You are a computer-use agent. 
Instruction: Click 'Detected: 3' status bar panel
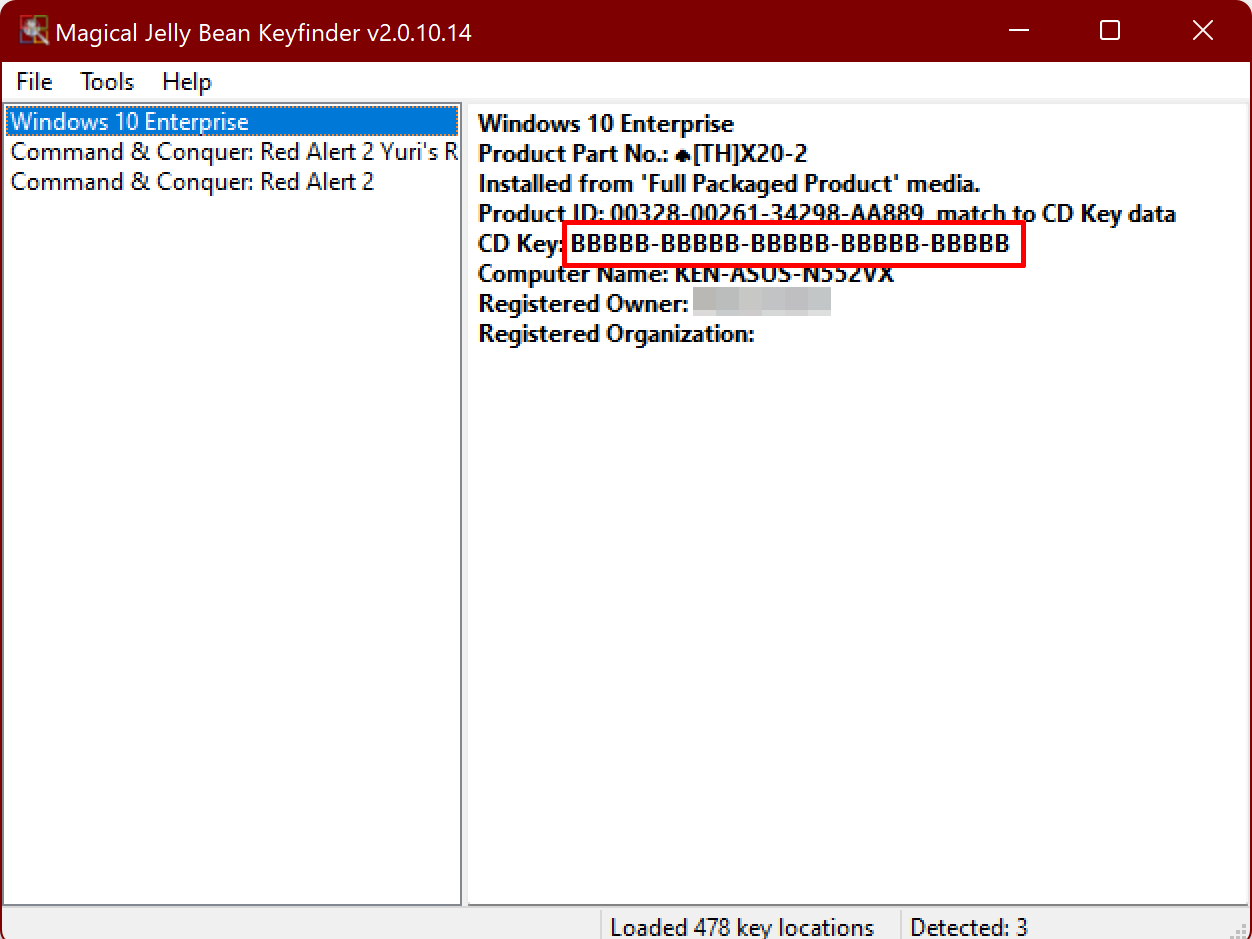pos(968,927)
